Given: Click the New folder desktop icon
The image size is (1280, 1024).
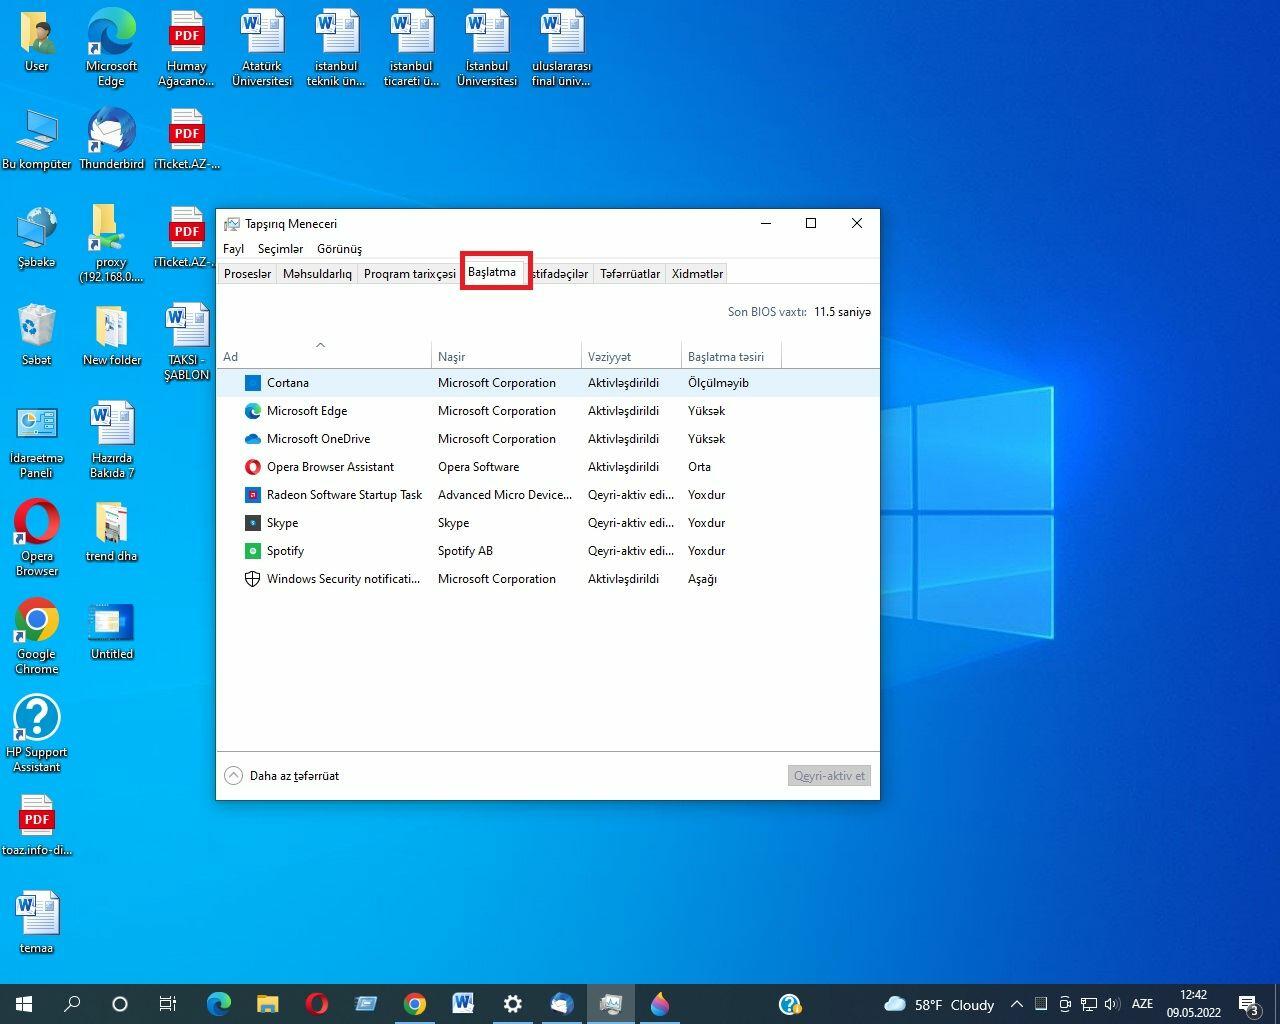Looking at the screenshot, I should coord(112,334).
